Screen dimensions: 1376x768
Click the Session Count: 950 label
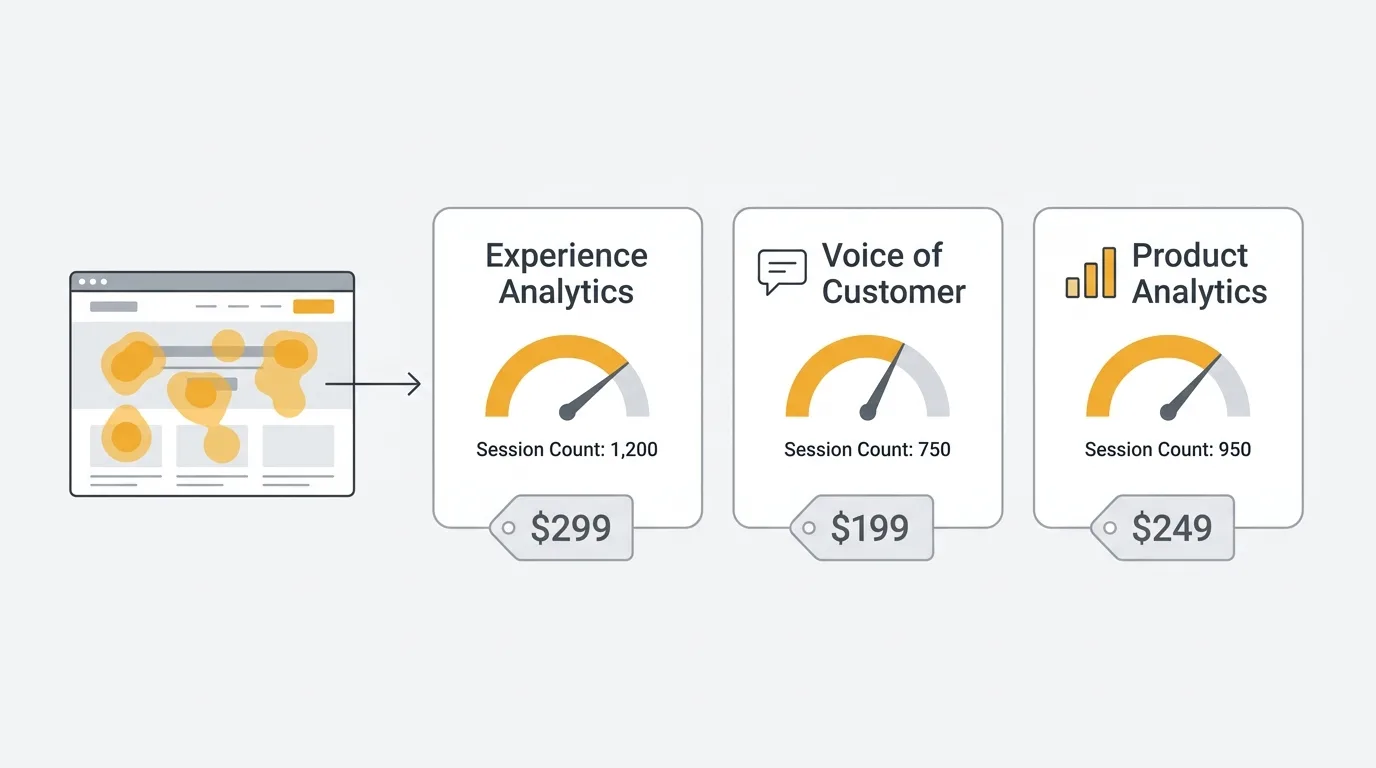pyautogui.click(x=1167, y=450)
